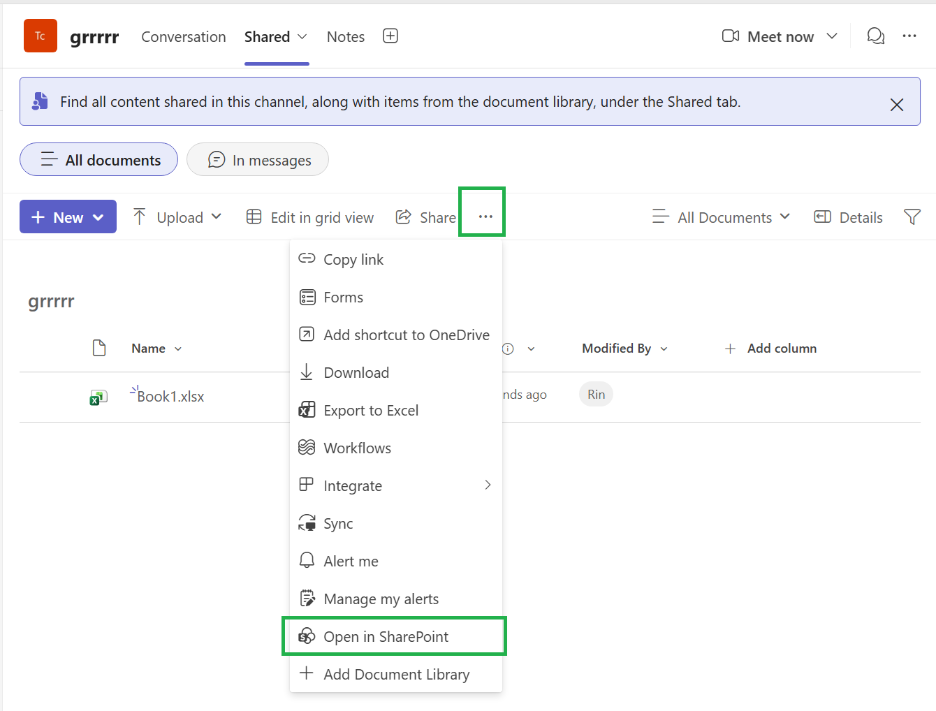The image size is (936, 711).
Task: Choose Add shortcut to OneDrive
Action: tap(395, 335)
